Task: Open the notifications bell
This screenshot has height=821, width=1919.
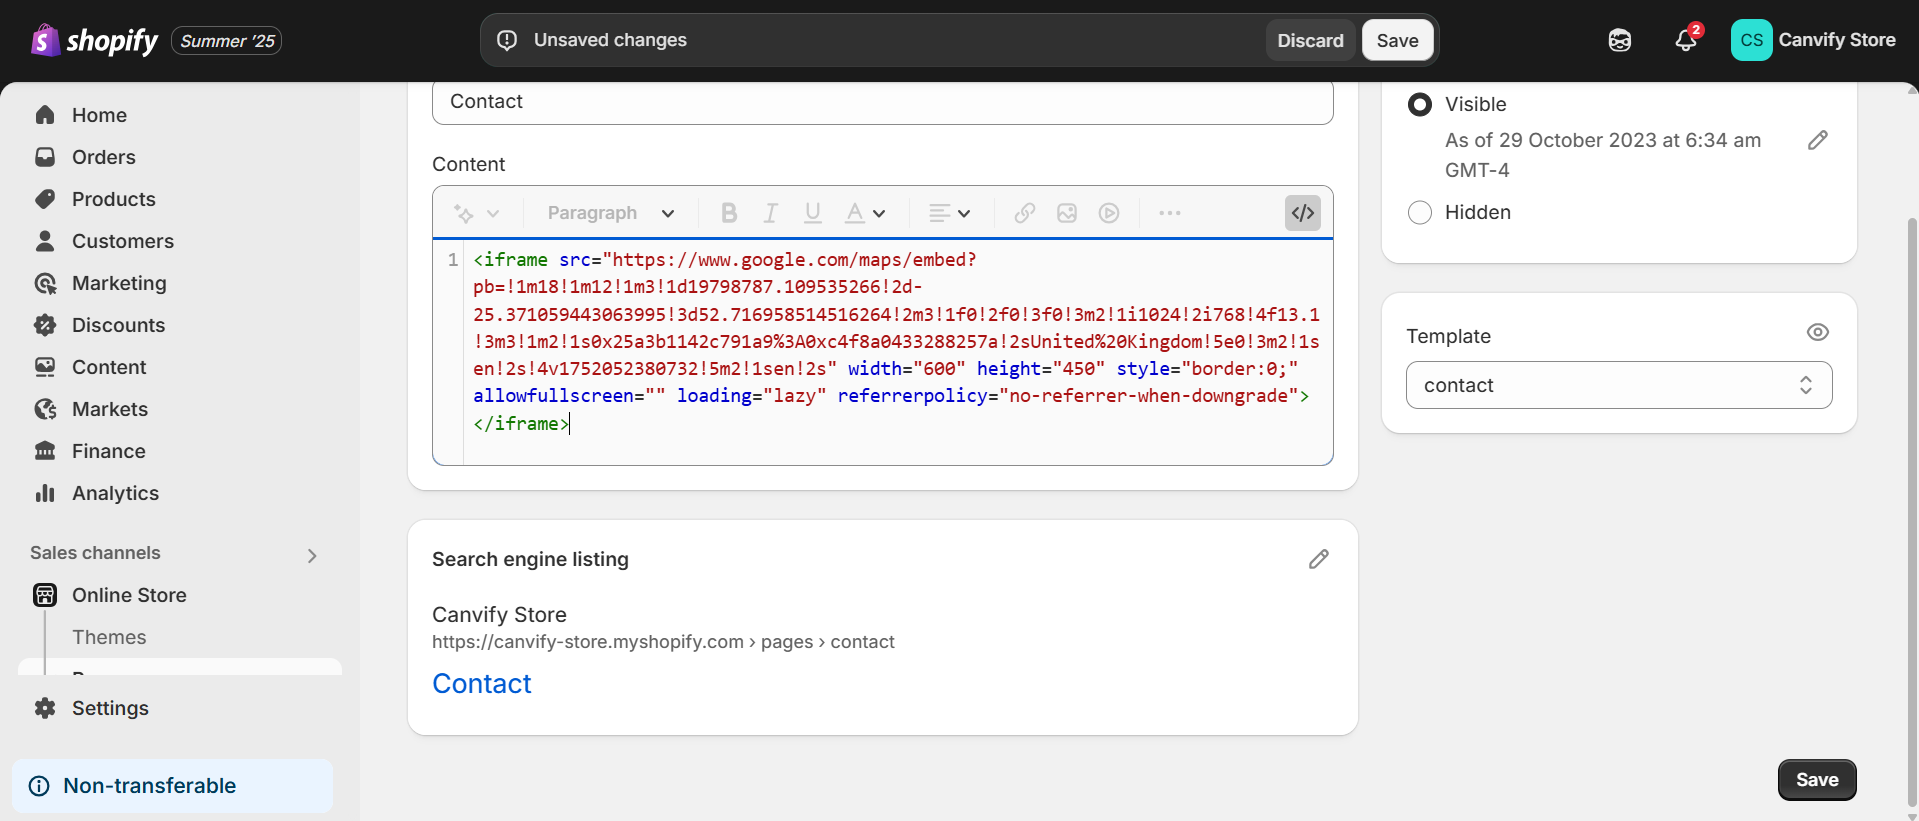Action: (x=1686, y=40)
